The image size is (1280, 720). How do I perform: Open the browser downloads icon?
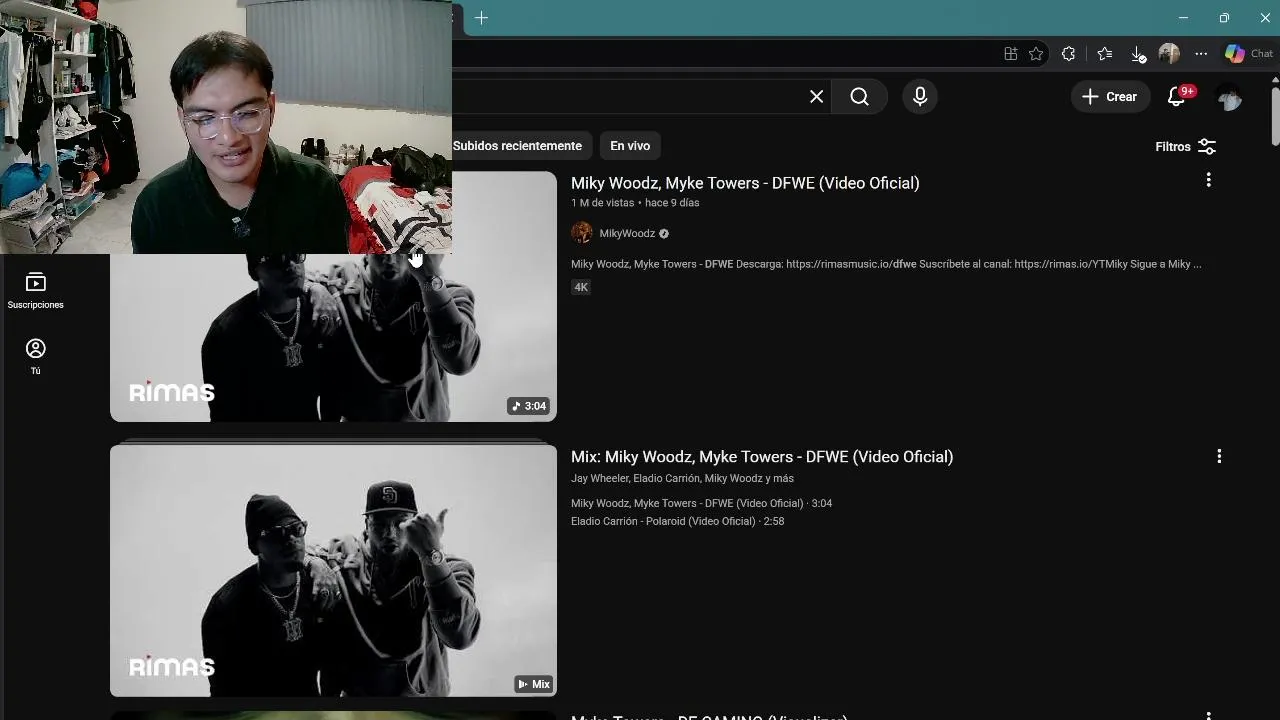pyautogui.click(x=1138, y=54)
